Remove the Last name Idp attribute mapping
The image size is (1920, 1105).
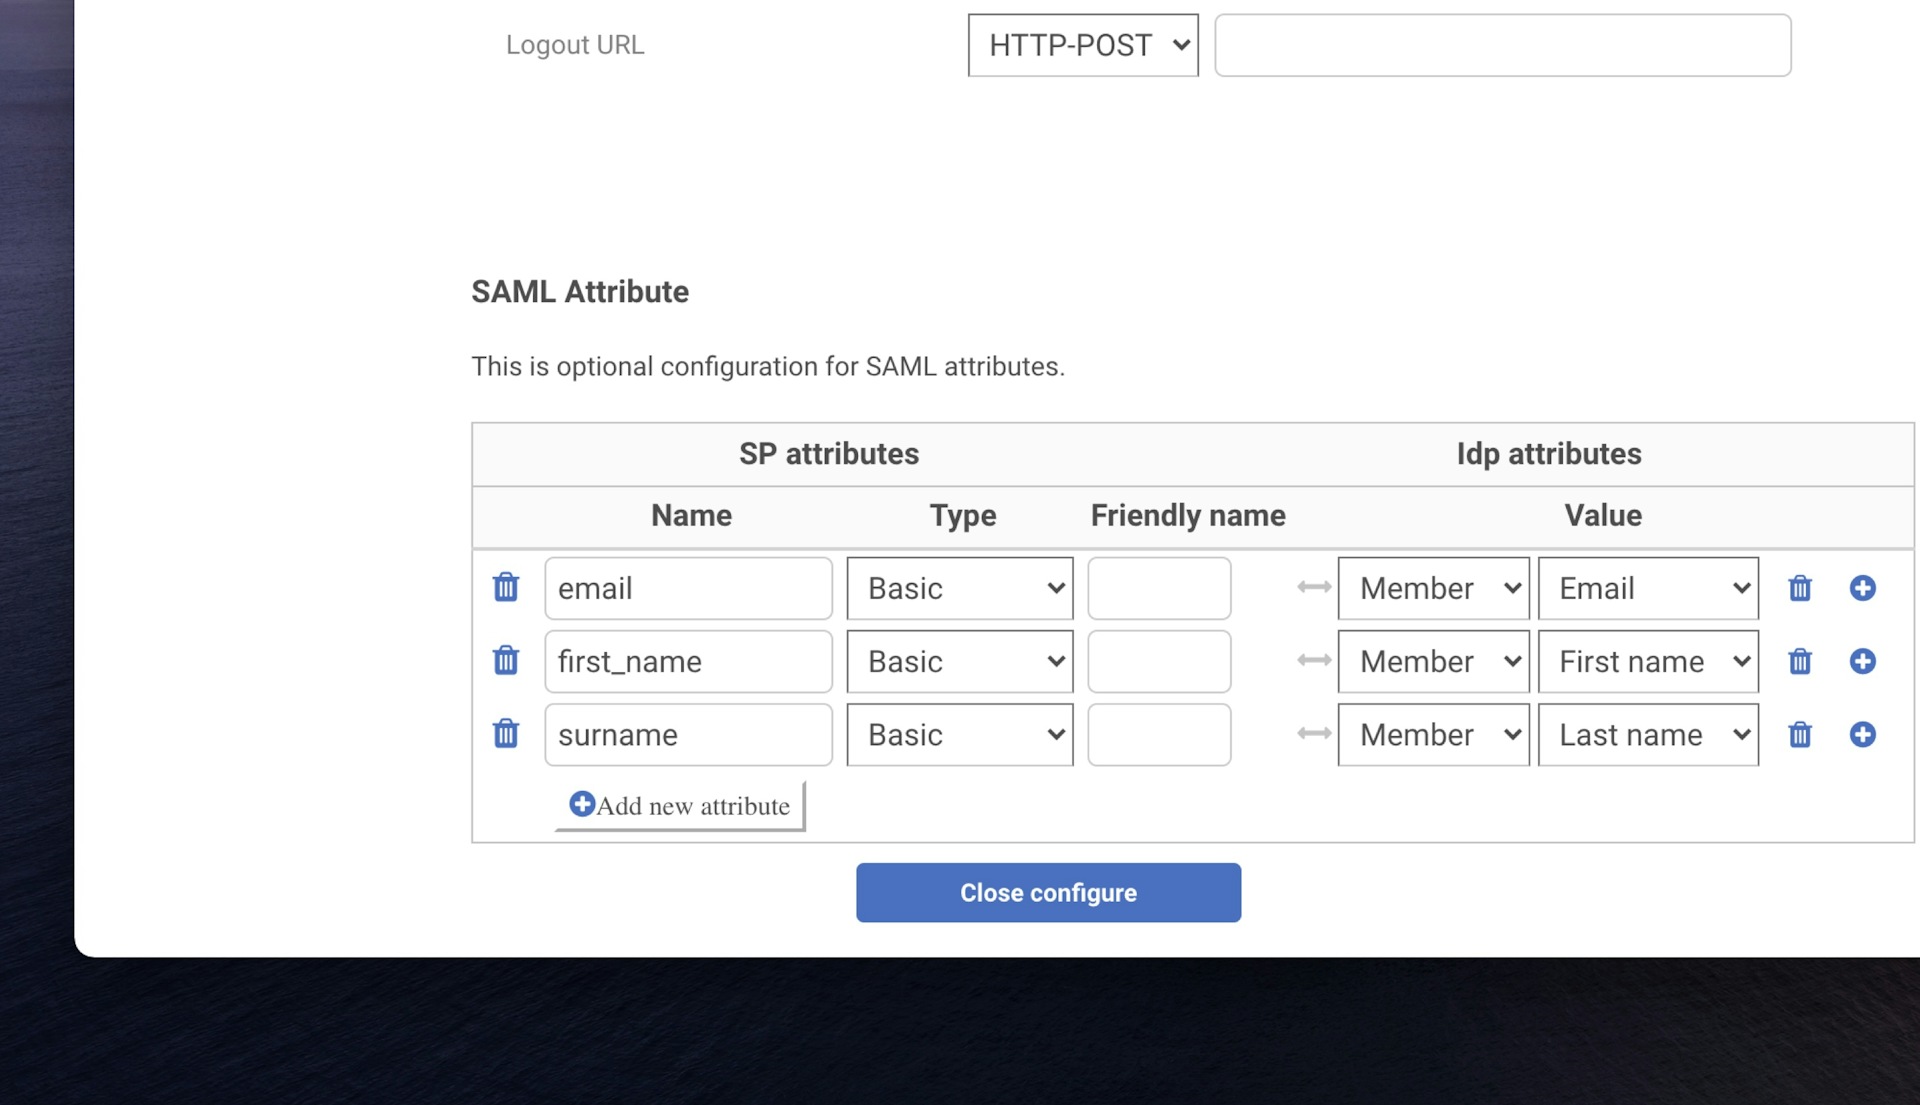pos(1800,734)
